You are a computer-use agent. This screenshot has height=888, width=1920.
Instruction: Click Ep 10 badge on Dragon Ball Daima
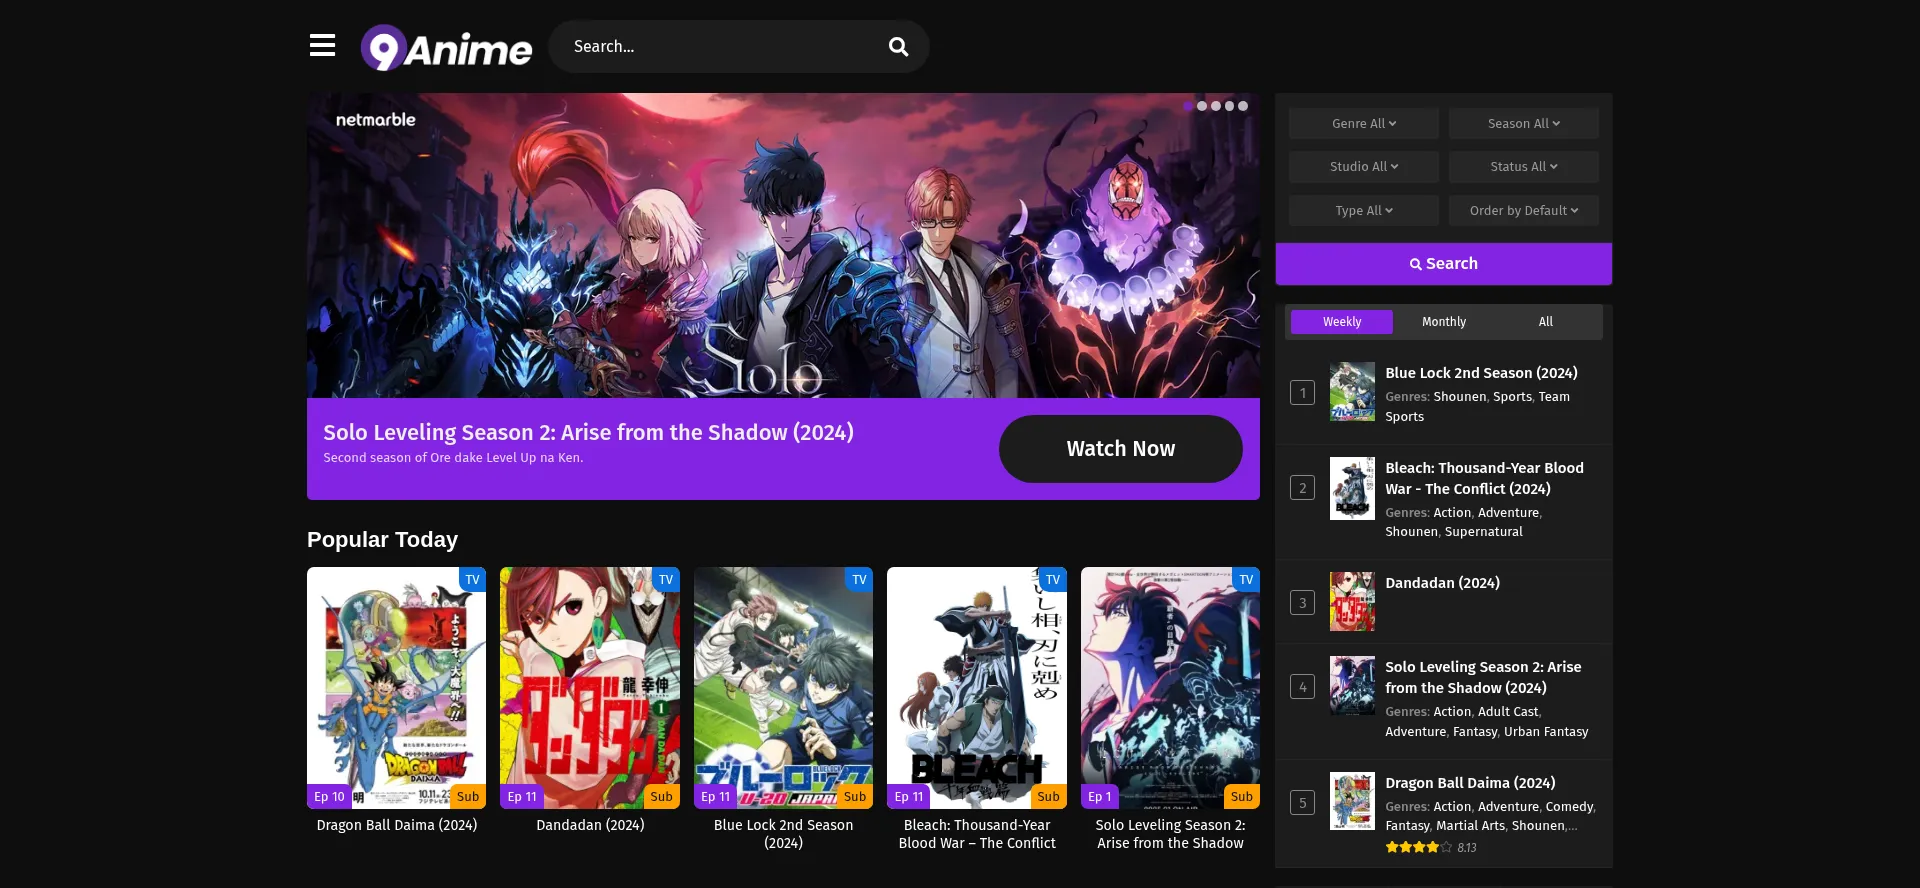329,797
